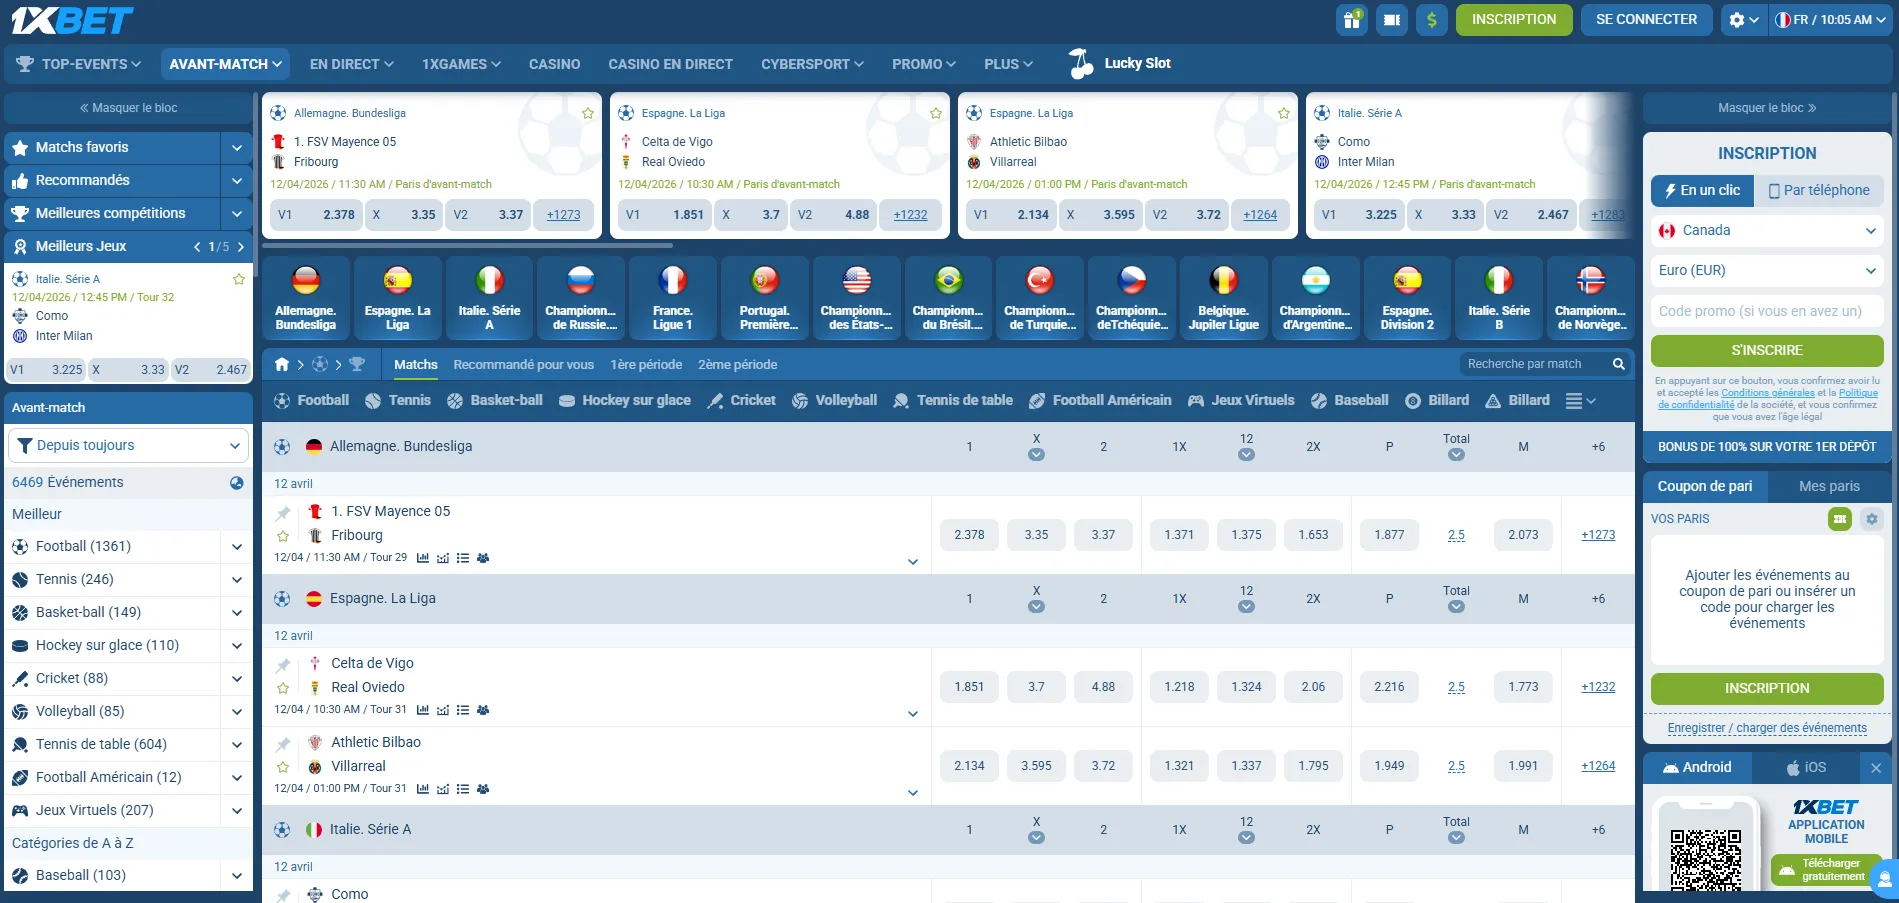Close the mobile app panel
The width and height of the screenshot is (1899, 903).
[x=1876, y=768]
